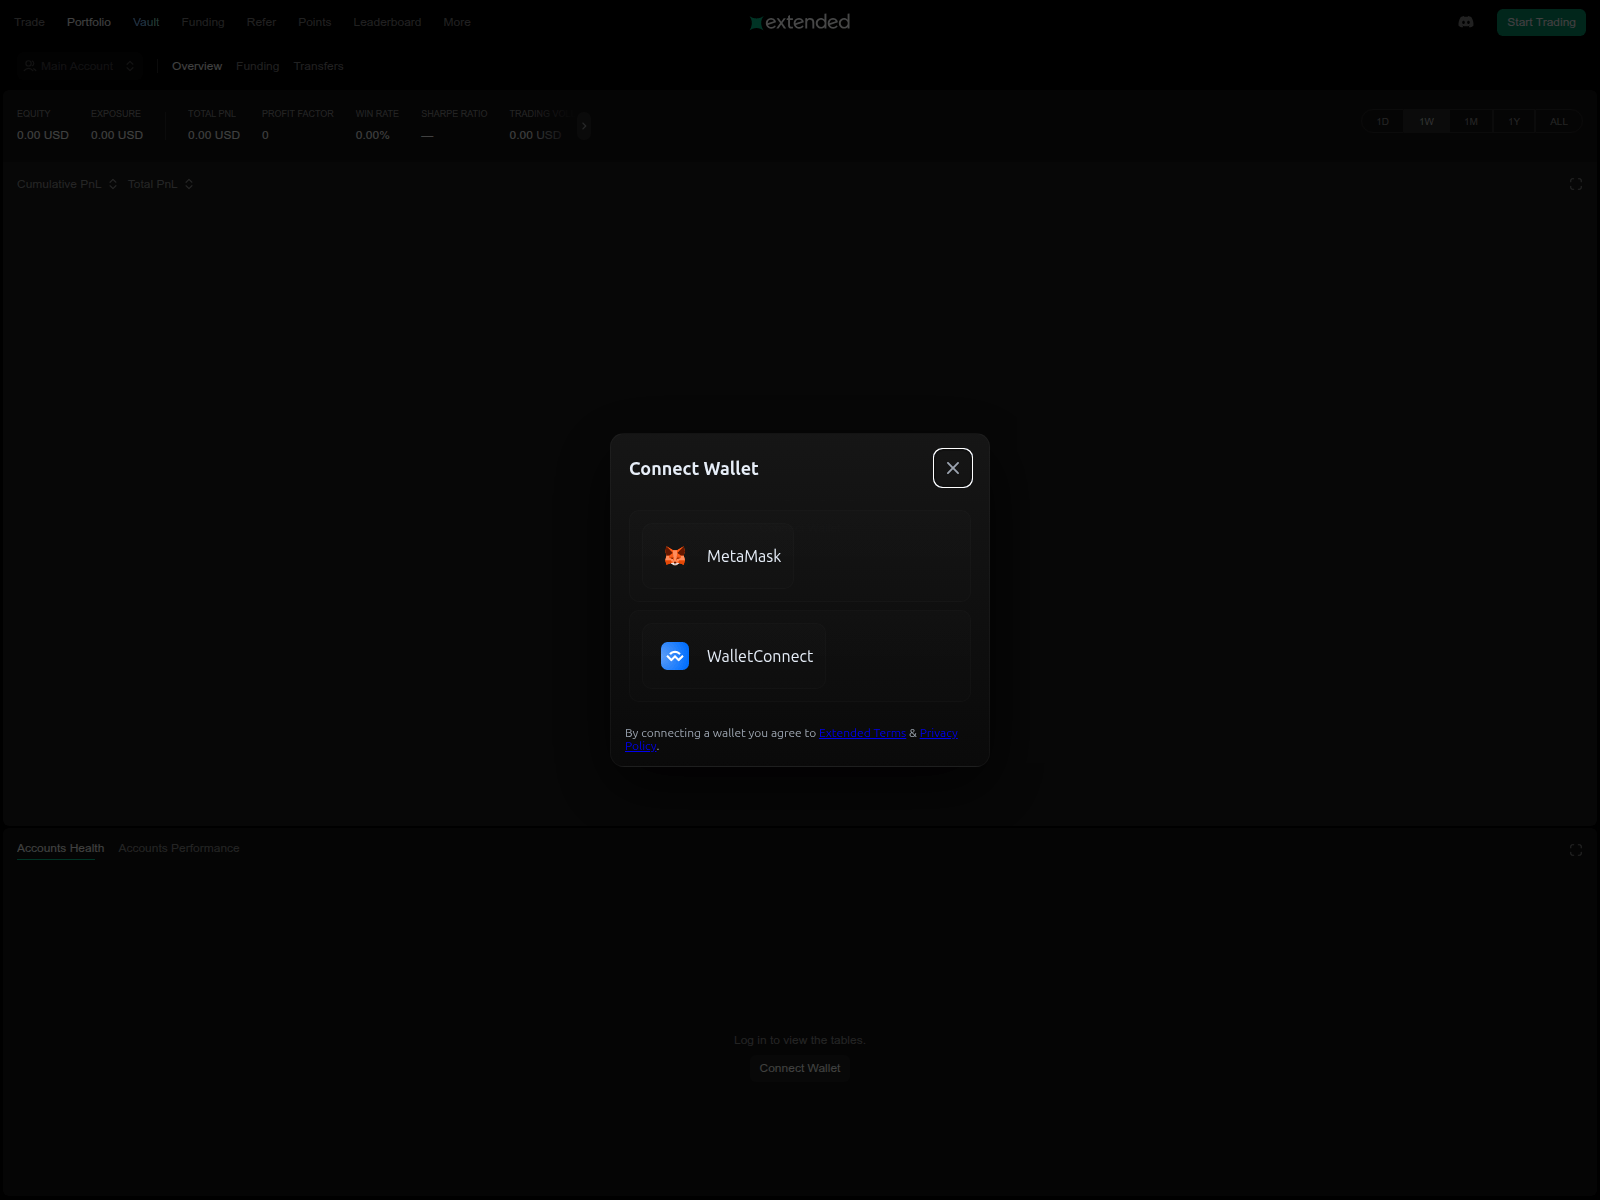This screenshot has width=1600, height=1200.
Task: Select the 1M time range
Action: [x=1471, y=122]
